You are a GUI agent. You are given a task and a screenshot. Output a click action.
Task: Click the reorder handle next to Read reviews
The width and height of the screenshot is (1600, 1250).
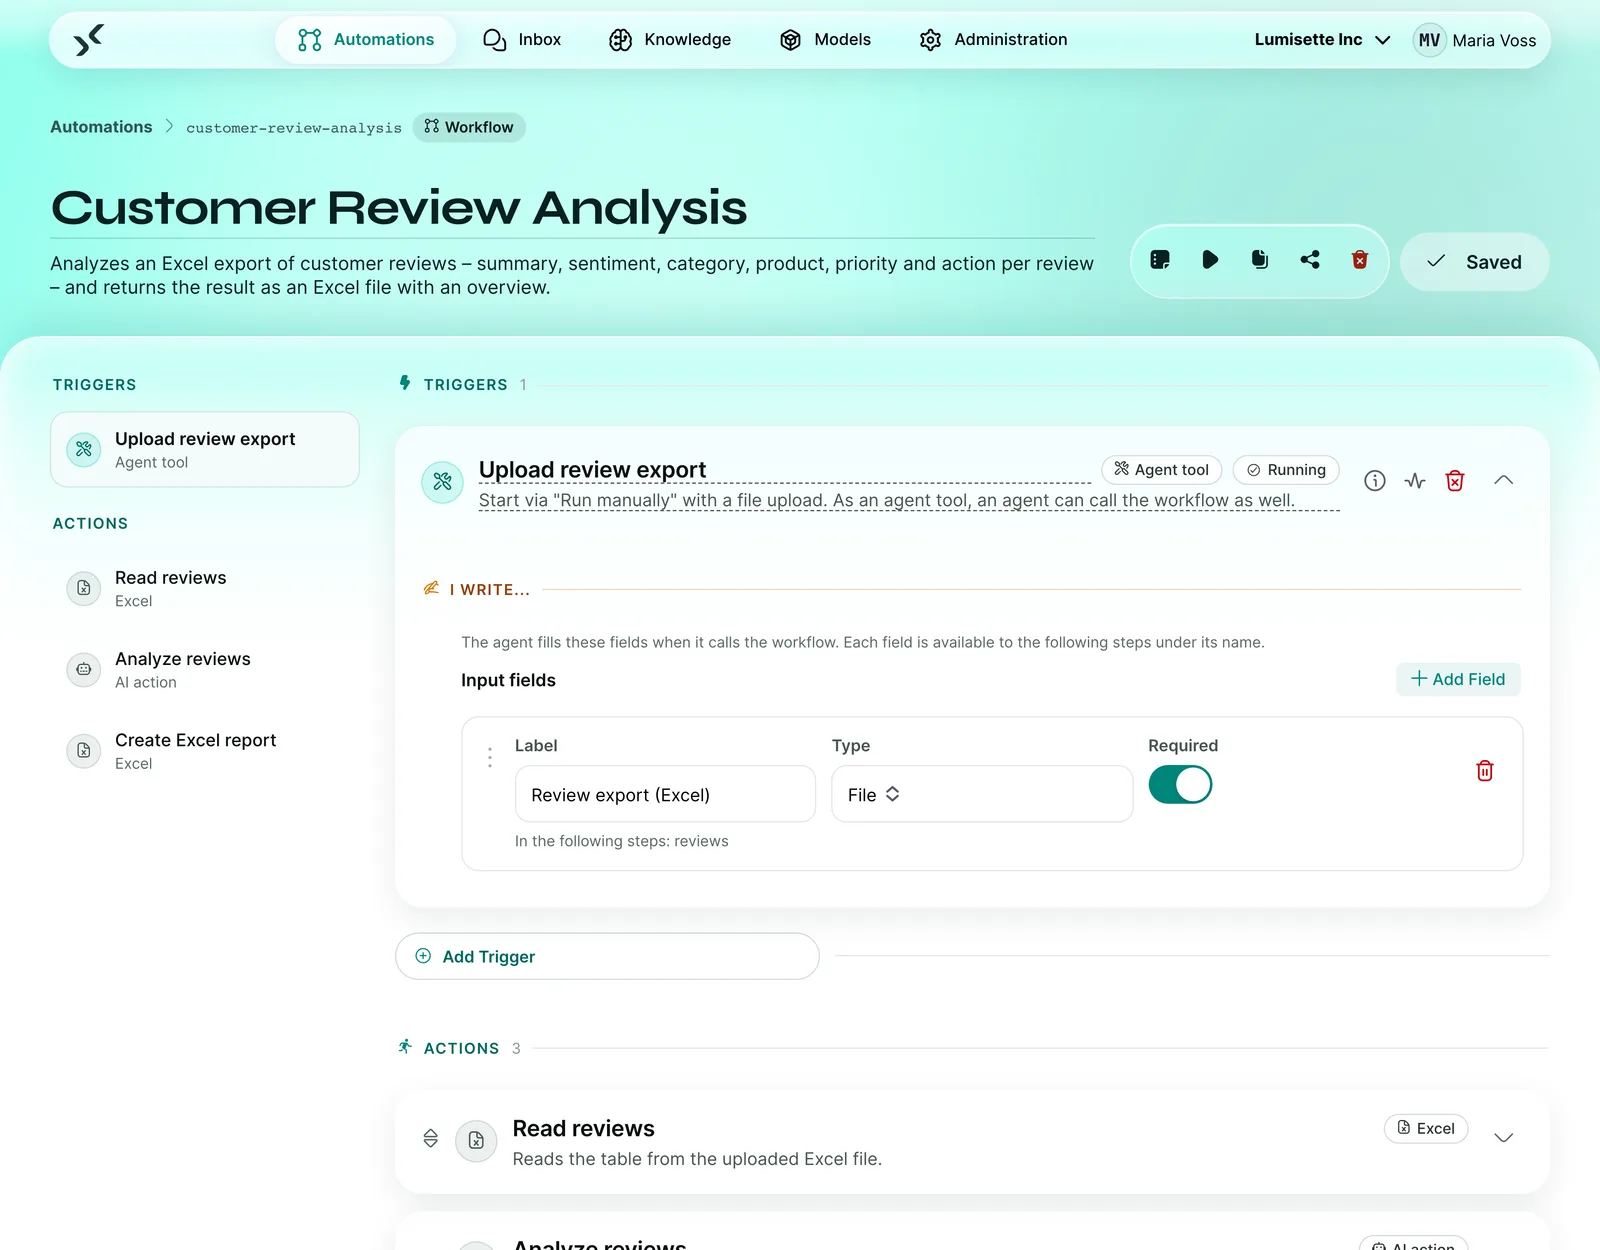(431, 1138)
